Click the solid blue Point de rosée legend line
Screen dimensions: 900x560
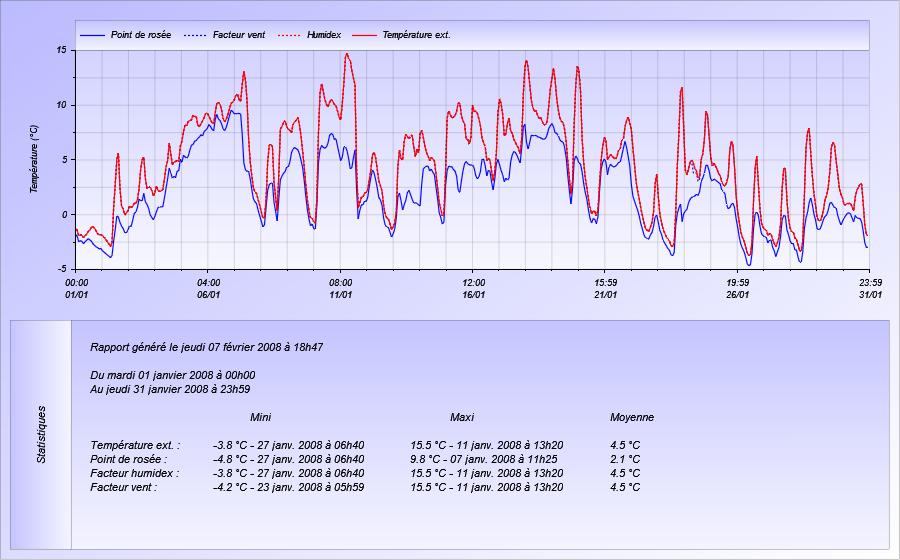[92, 35]
